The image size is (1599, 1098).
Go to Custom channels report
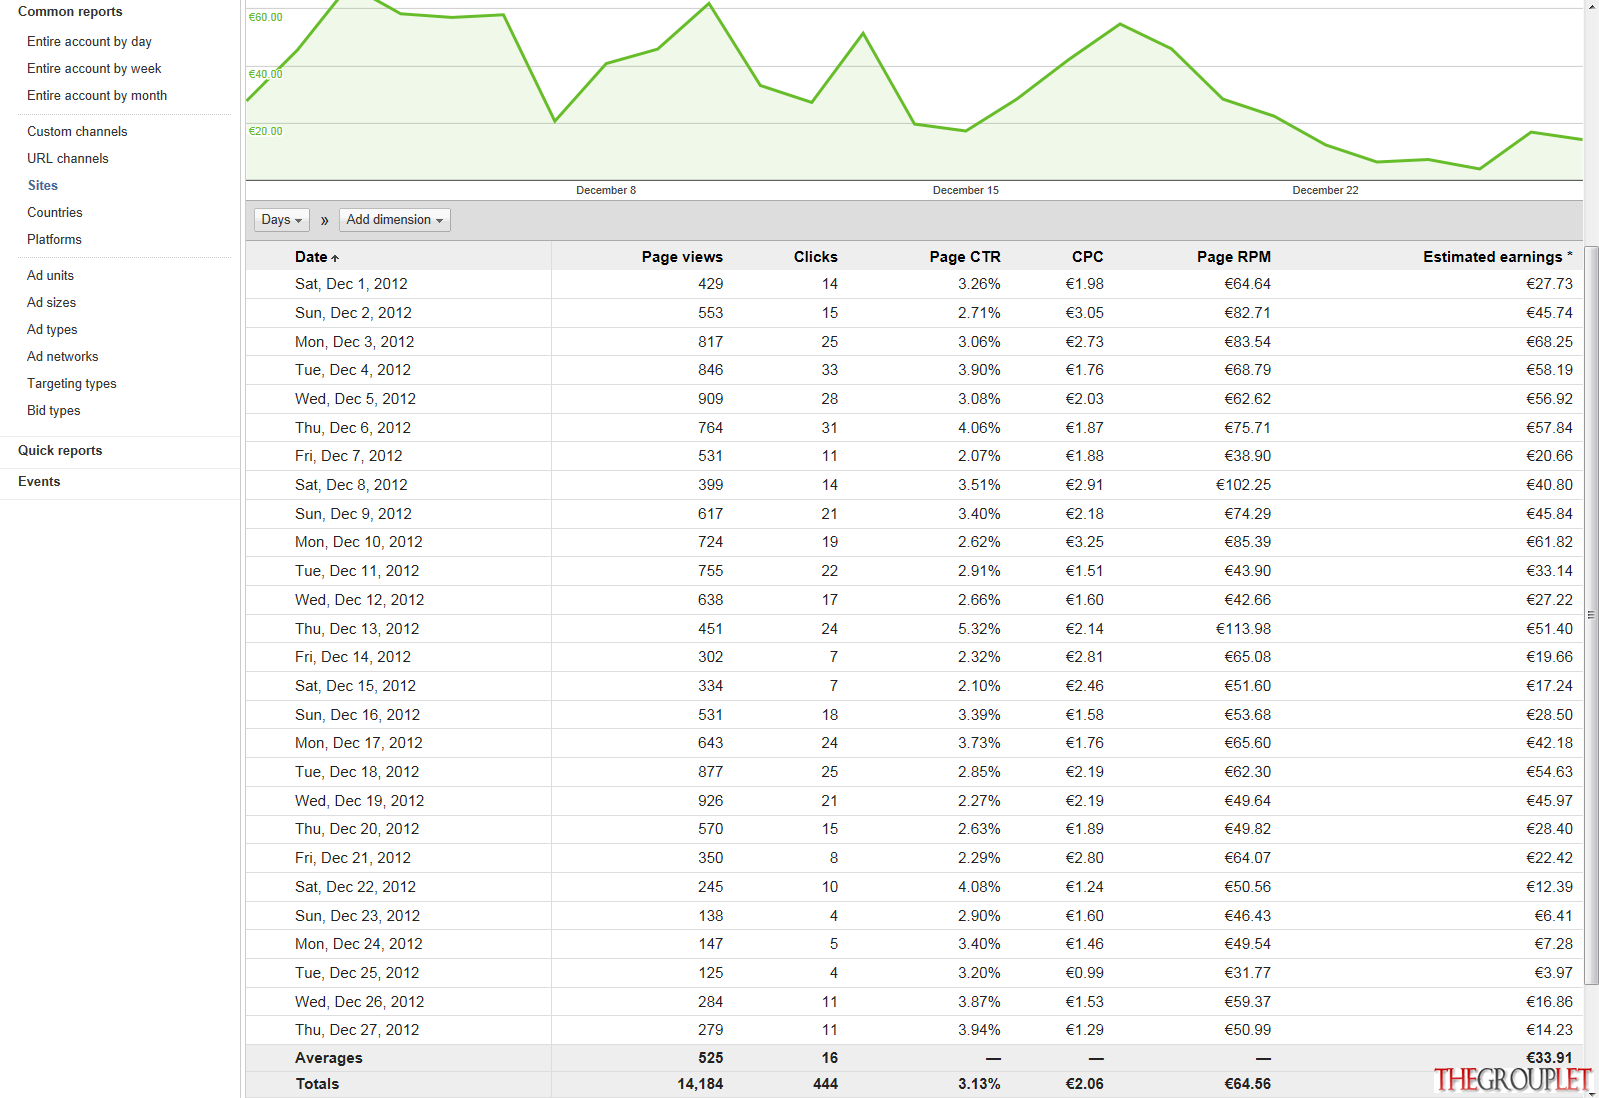(x=77, y=132)
